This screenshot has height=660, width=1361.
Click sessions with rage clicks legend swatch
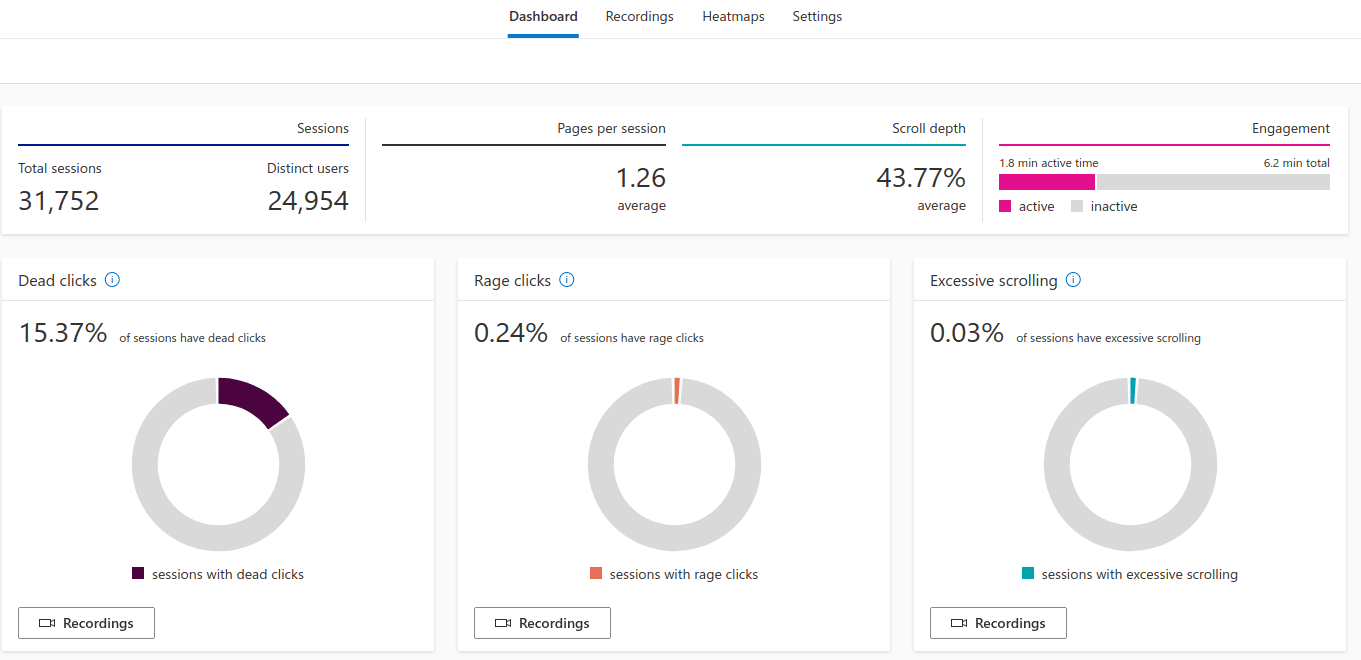pyautogui.click(x=596, y=574)
